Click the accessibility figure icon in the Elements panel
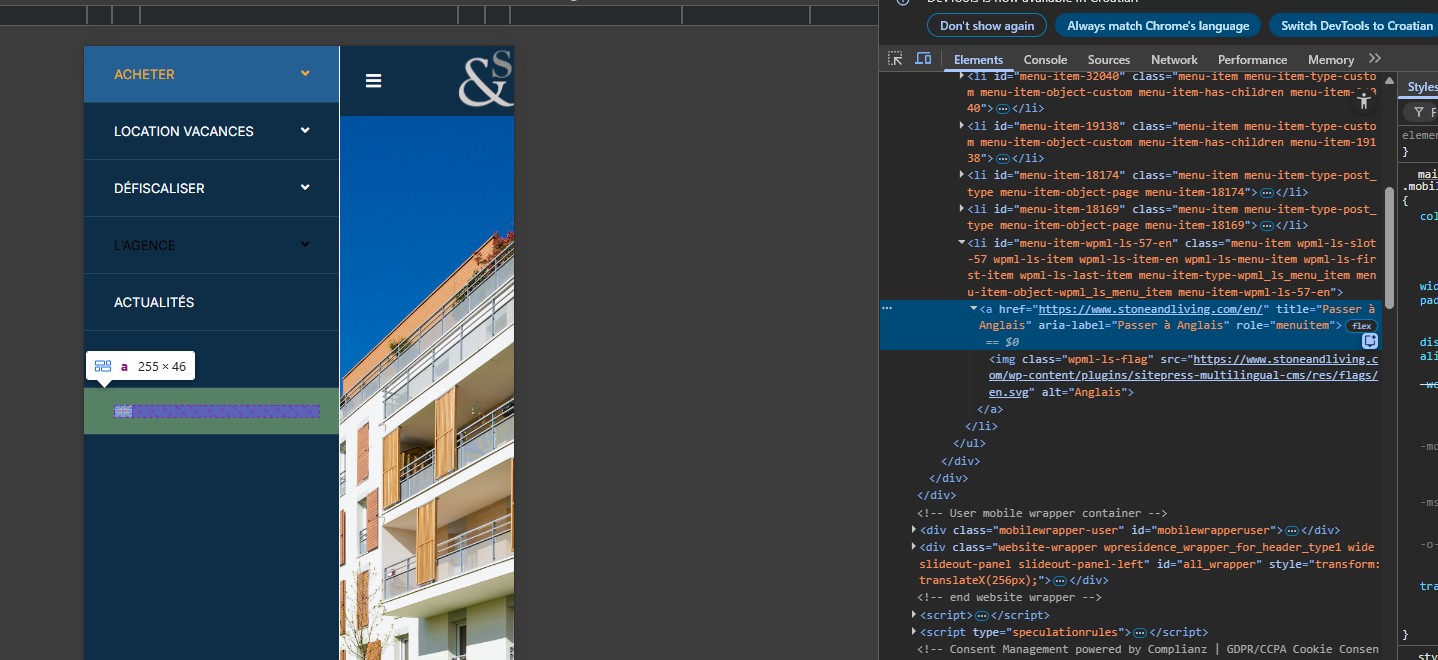The image size is (1438, 660). 1363,100
